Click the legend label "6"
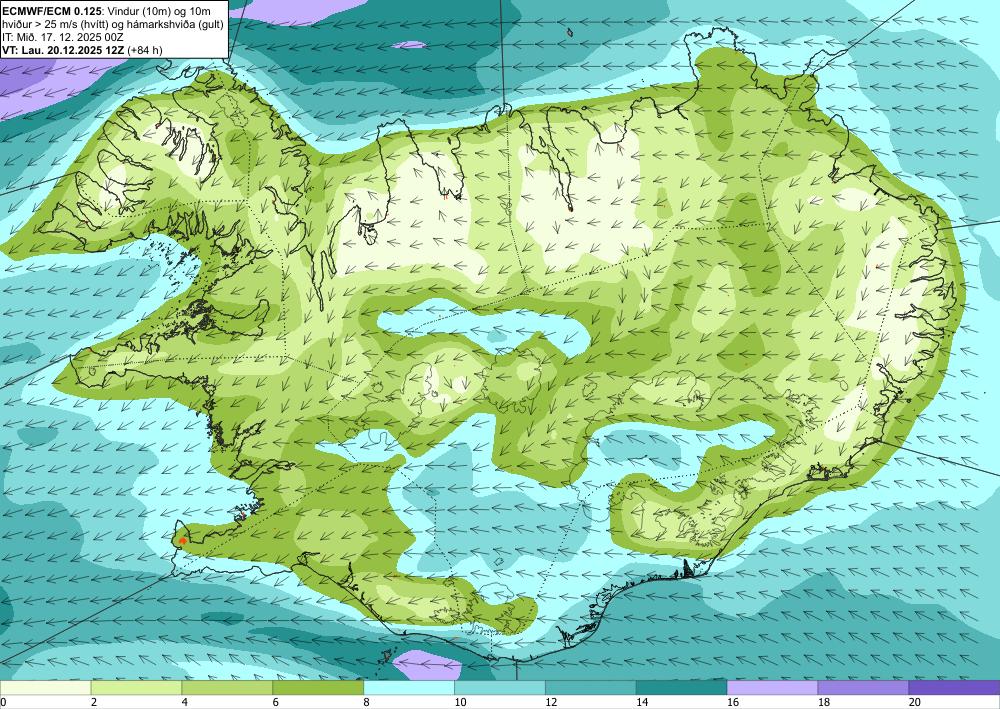 pyautogui.click(x=276, y=702)
